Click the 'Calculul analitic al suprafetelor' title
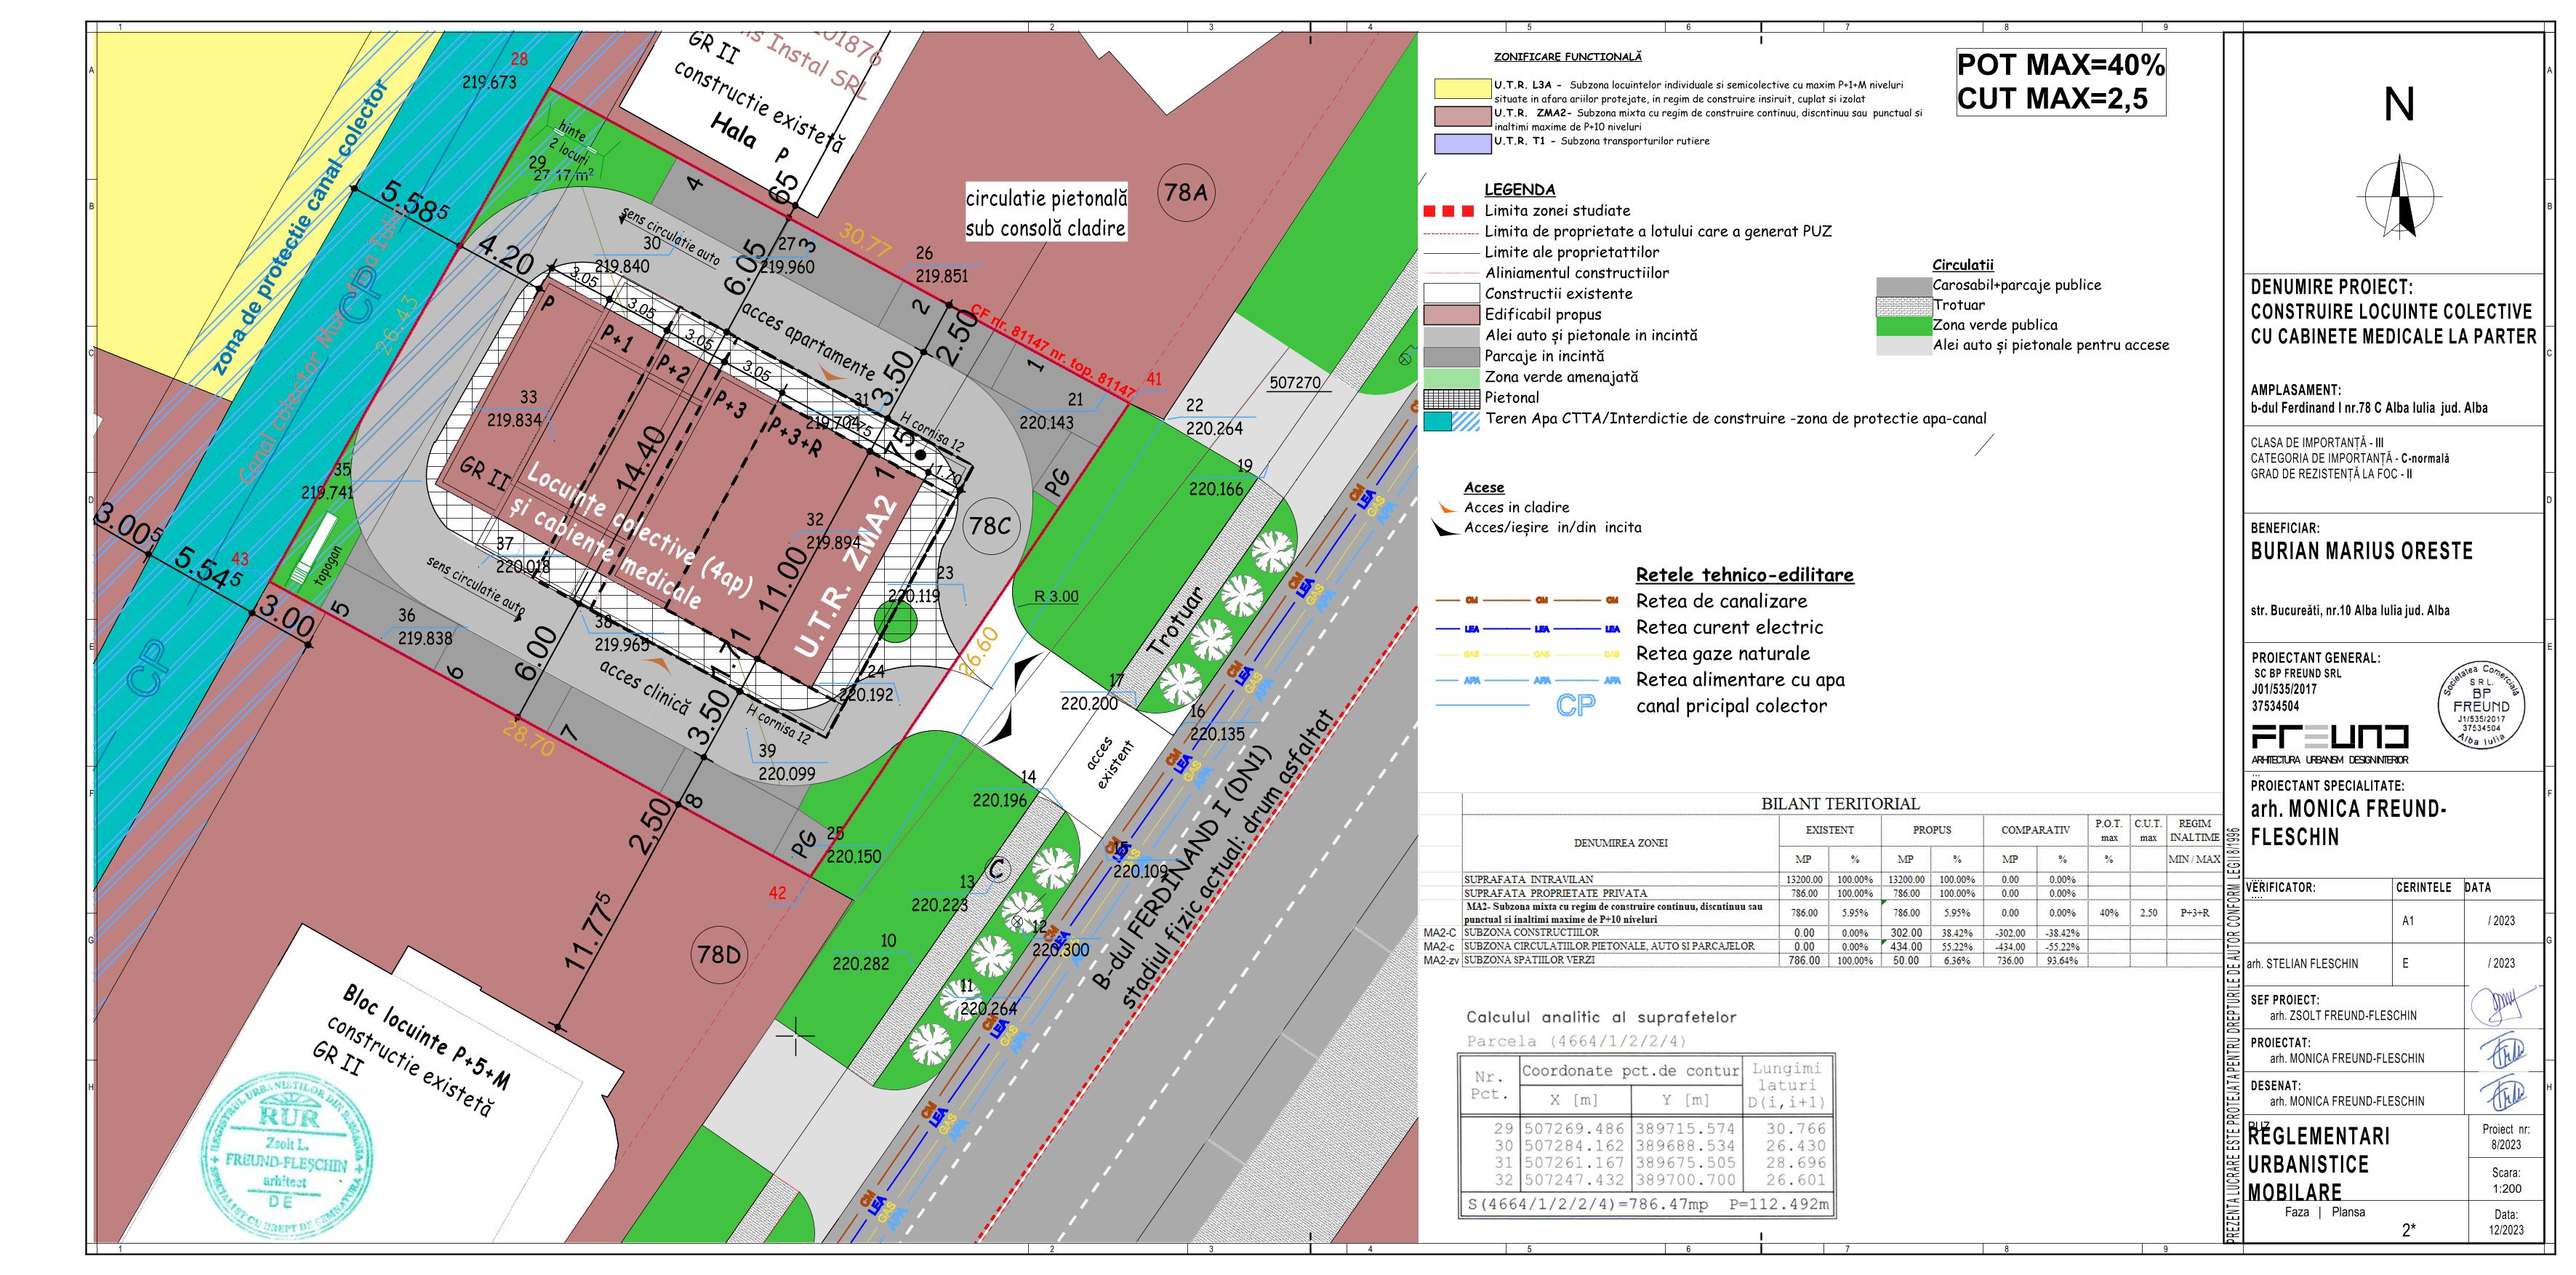This screenshot has height=1275, width=2576. [x=1601, y=1017]
